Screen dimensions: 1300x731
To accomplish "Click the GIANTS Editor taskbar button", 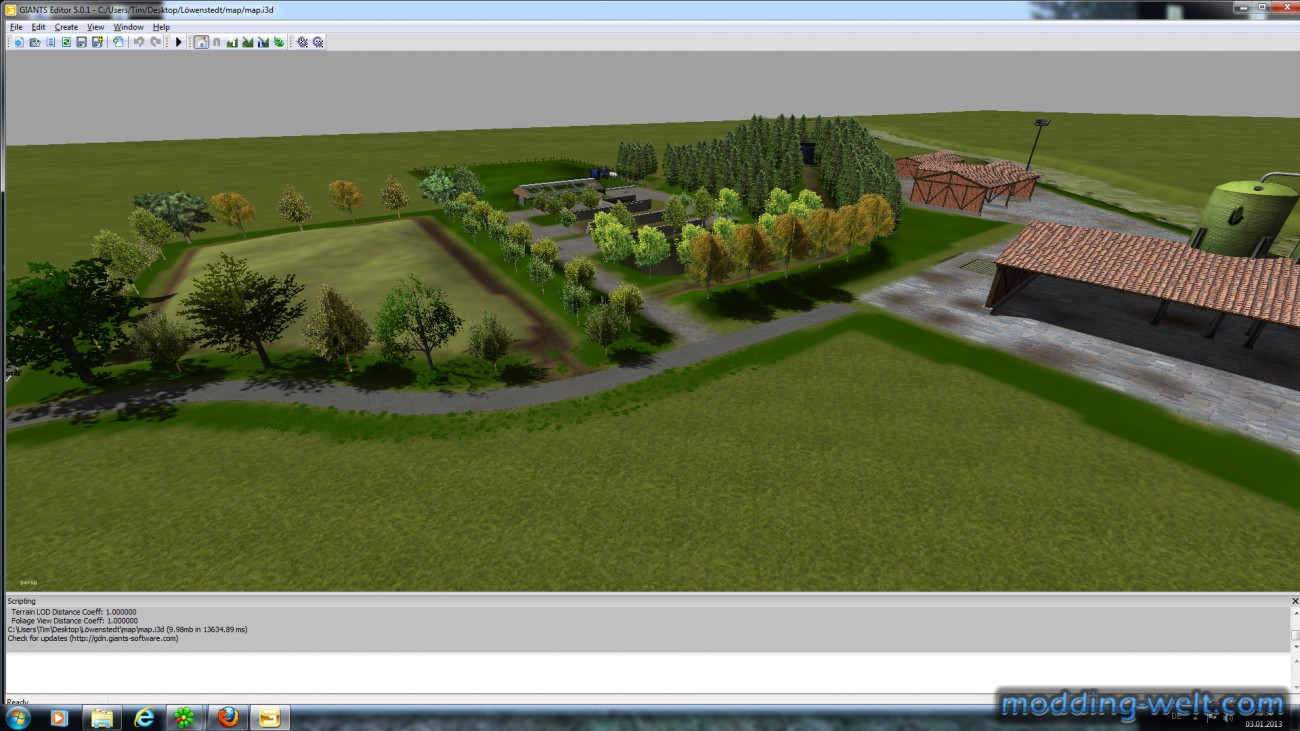I will 269,717.
